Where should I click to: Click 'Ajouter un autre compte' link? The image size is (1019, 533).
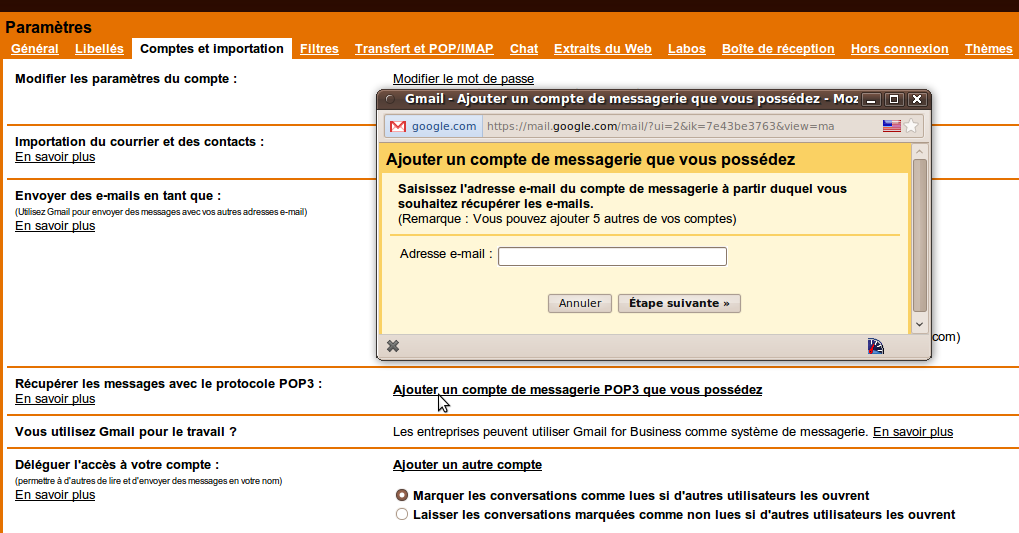point(467,465)
